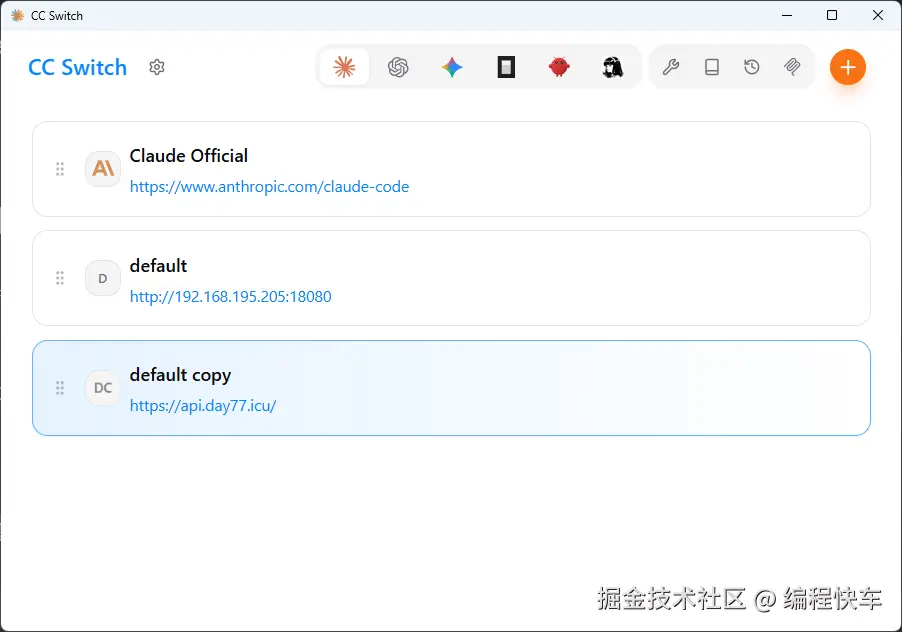Image resolution: width=902 pixels, height=632 pixels.
Task: Click the drag handle on default copy card
Action: 60,388
